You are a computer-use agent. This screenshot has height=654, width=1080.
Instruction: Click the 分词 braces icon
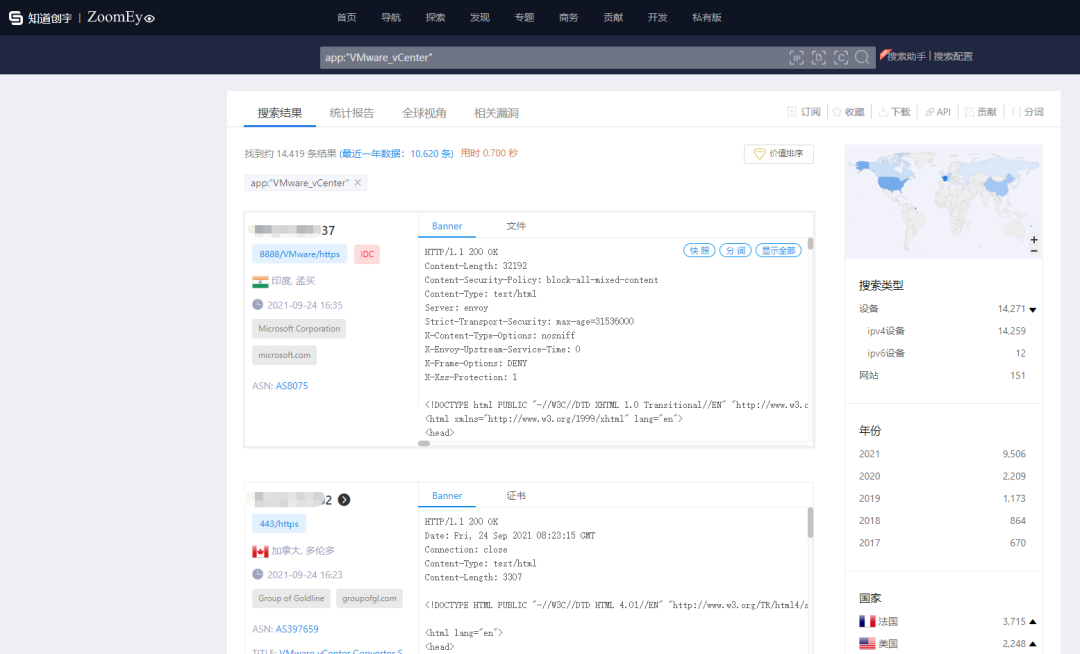point(1016,112)
